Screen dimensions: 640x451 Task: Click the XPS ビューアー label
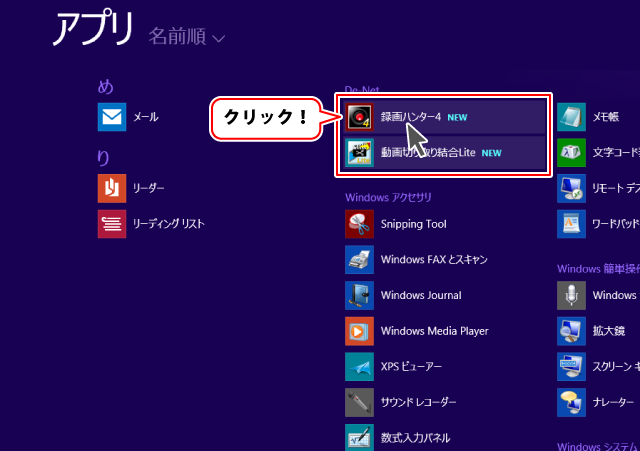point(411,367)
